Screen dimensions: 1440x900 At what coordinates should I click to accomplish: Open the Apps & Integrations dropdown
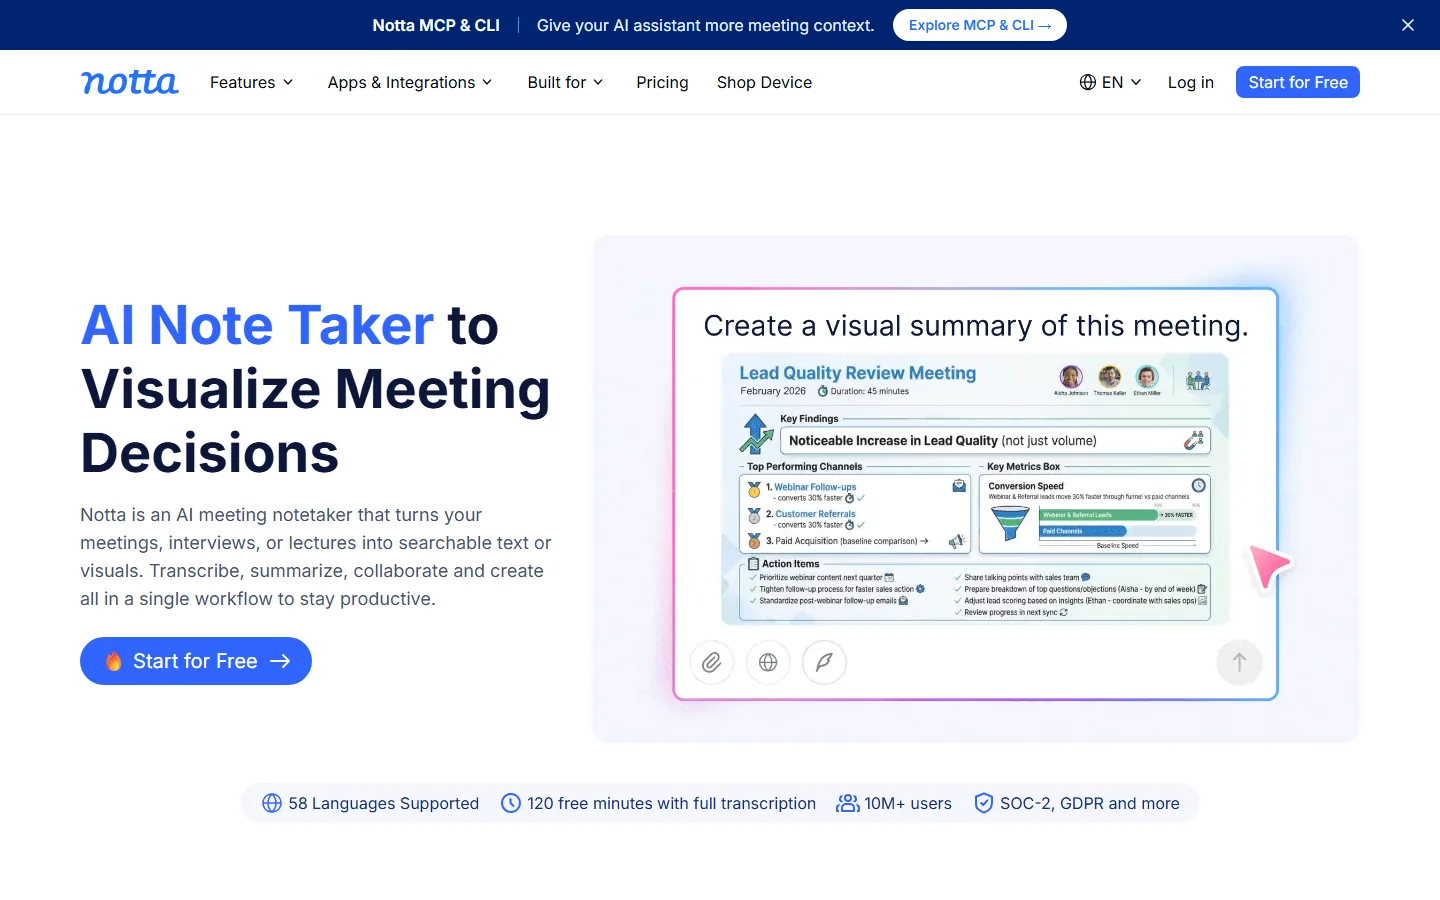click(x=410, y=82)
